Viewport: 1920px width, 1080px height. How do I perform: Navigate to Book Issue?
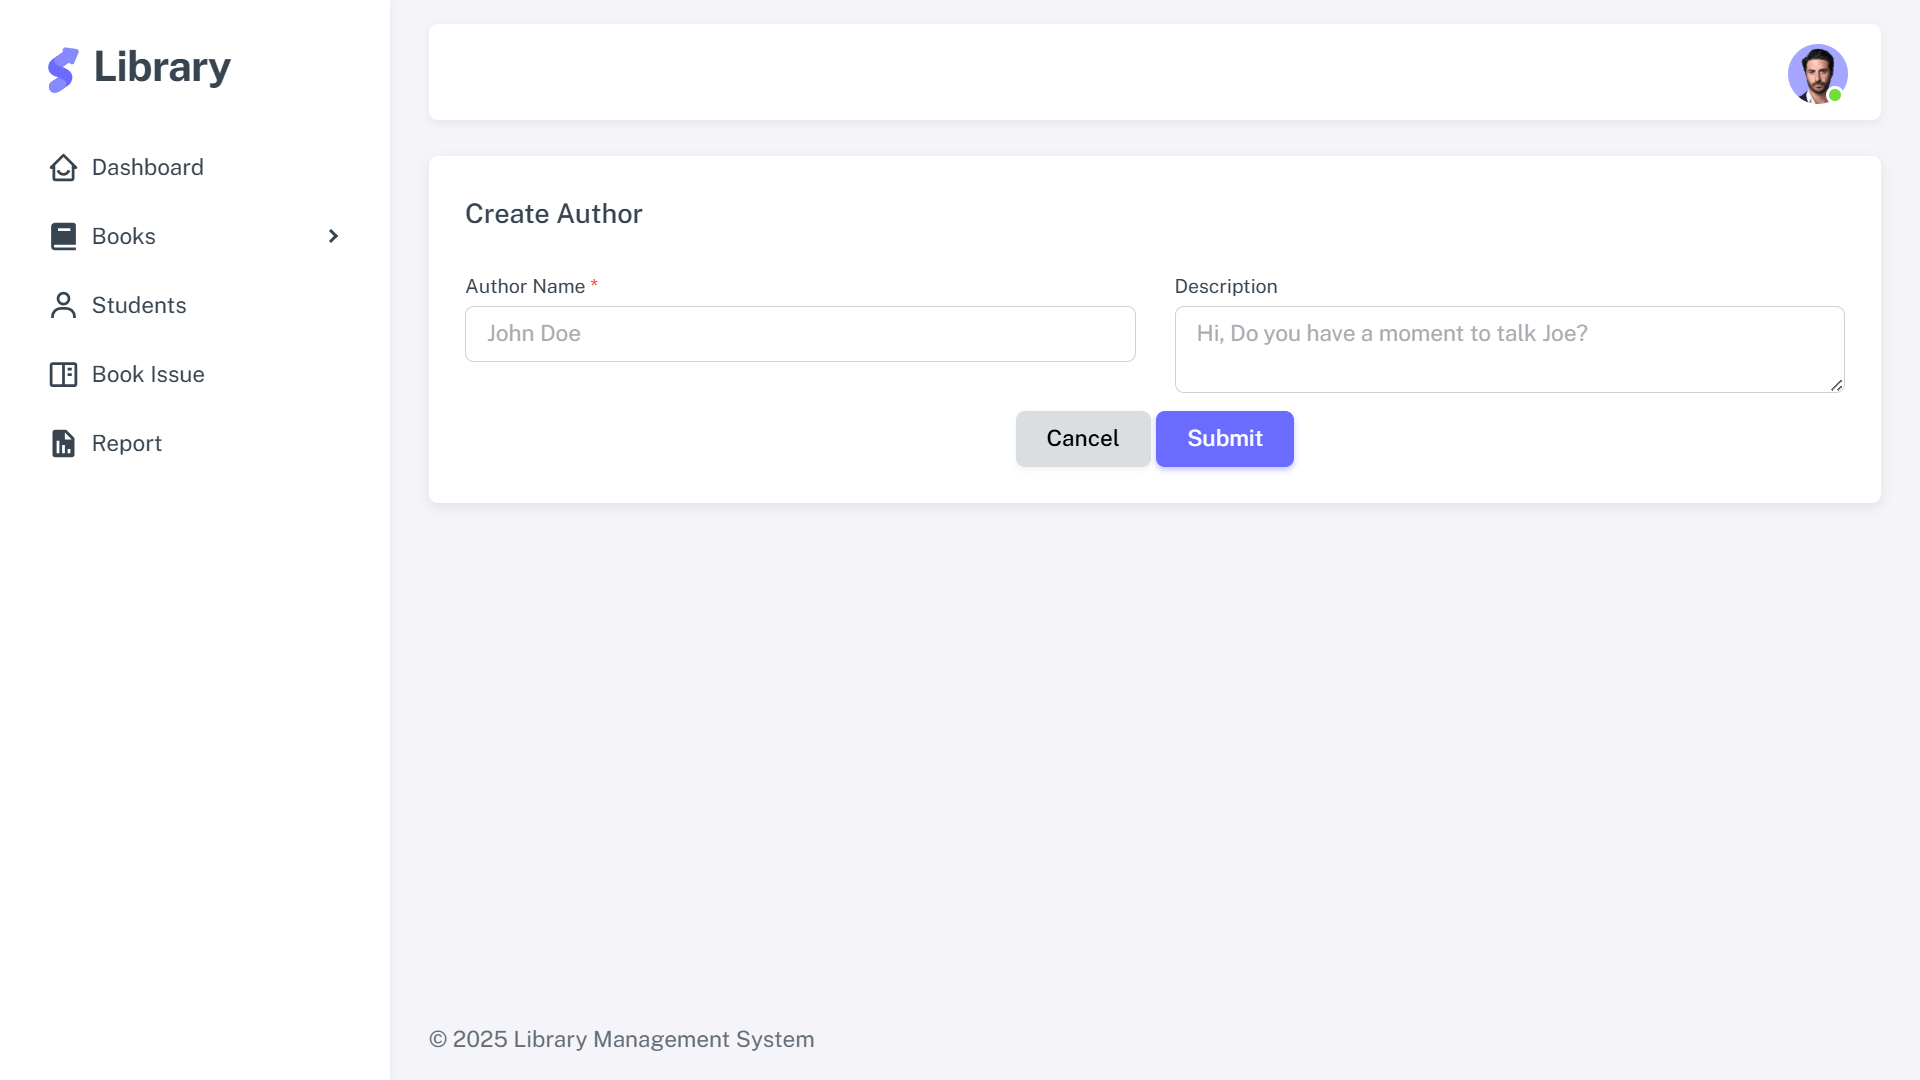tap(195, 374)
